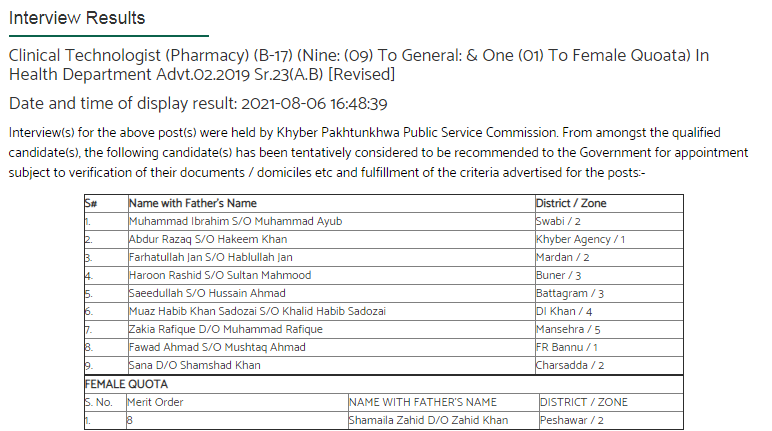Image resolution: width=772 pixels, height=431 pixels.
Task: Click Muaz Habib Khan Sadozai entry
Action: point(257,311)
